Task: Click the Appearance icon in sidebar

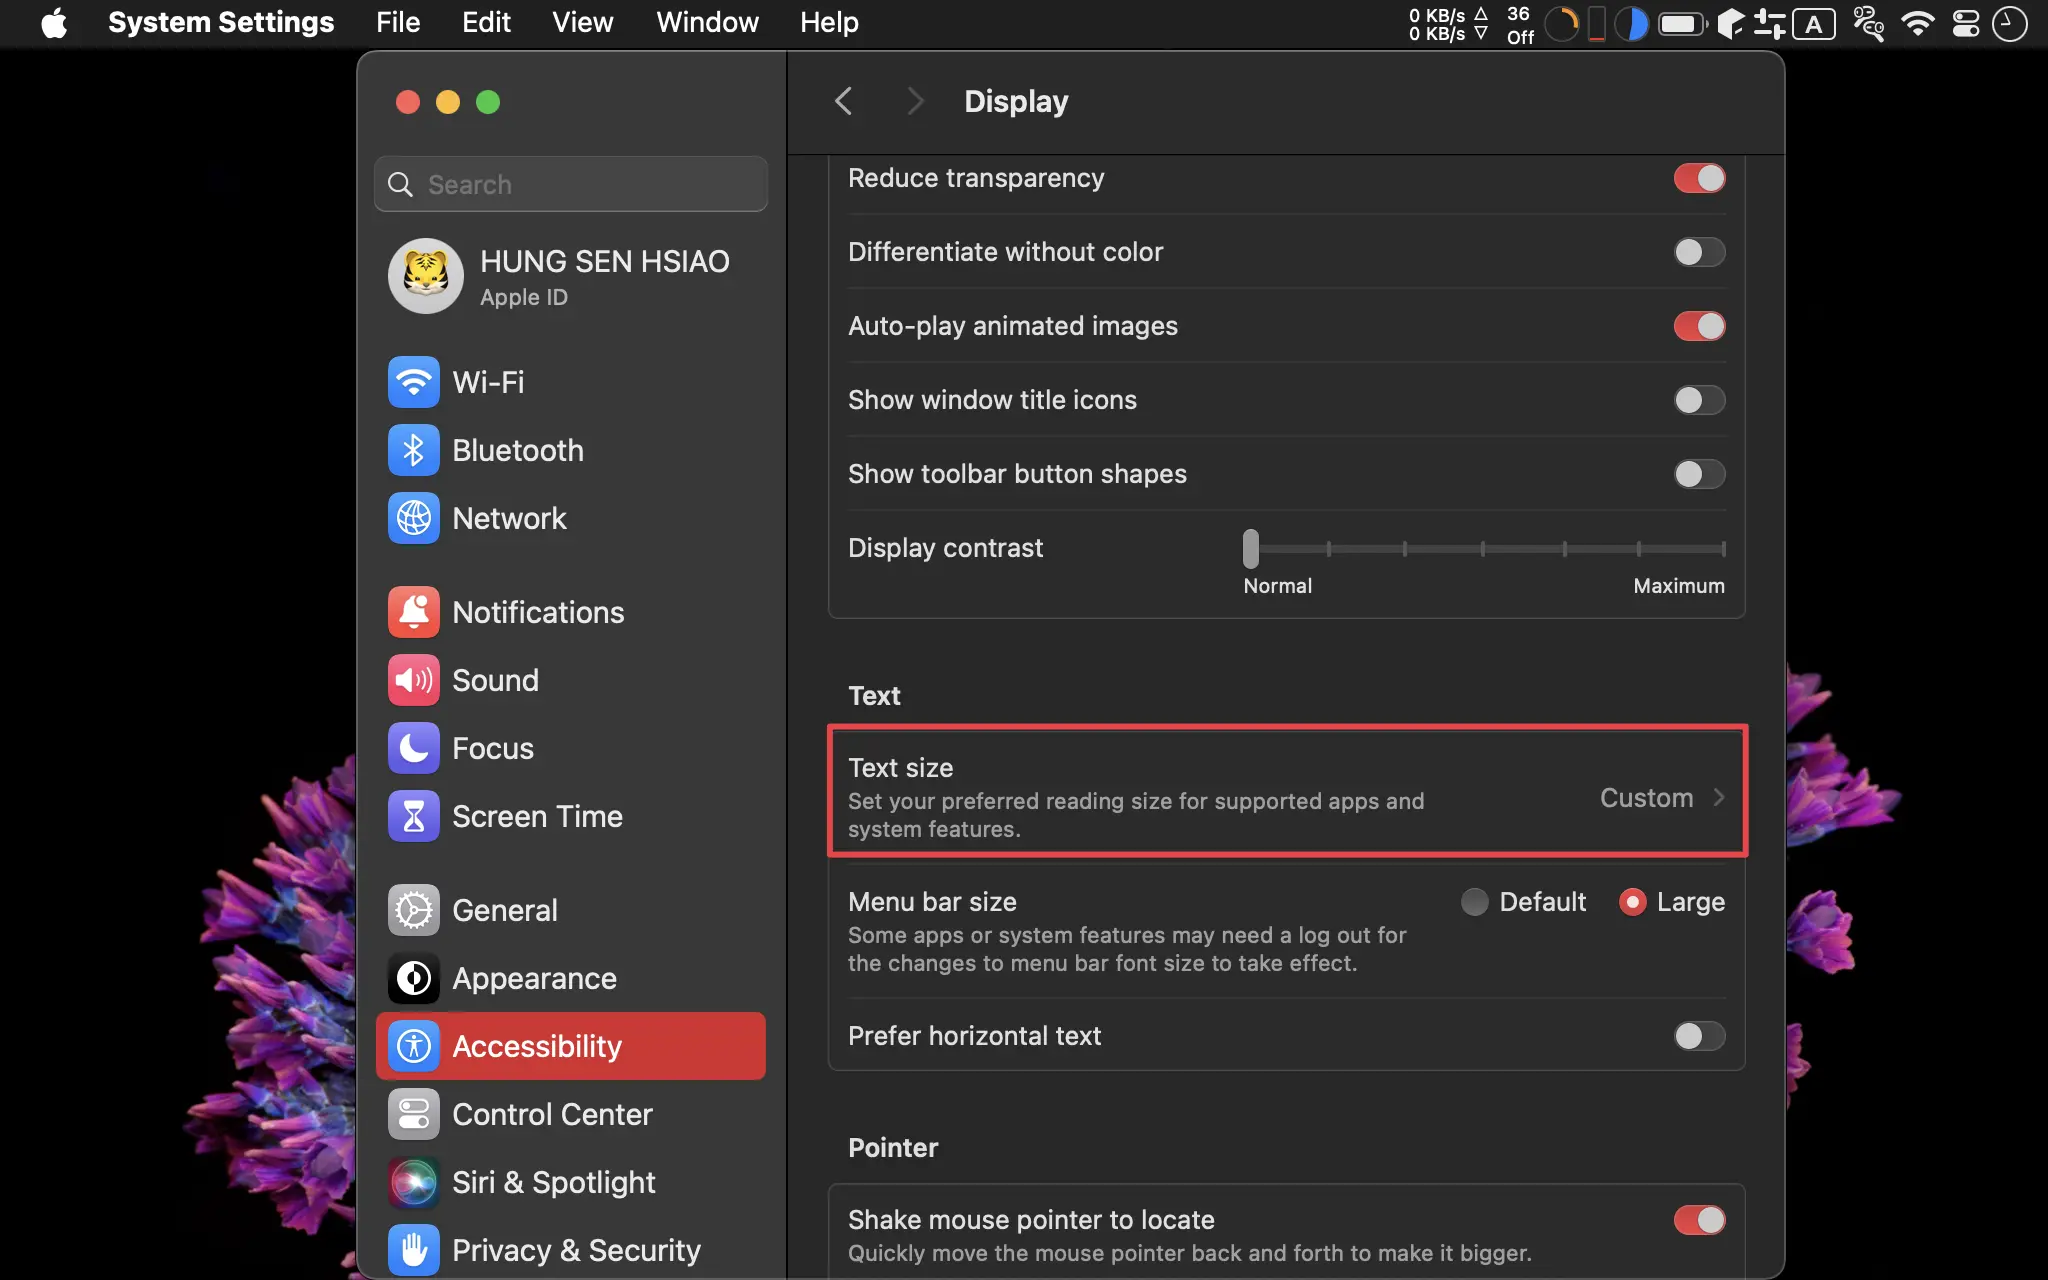Action: click(413, 978)
